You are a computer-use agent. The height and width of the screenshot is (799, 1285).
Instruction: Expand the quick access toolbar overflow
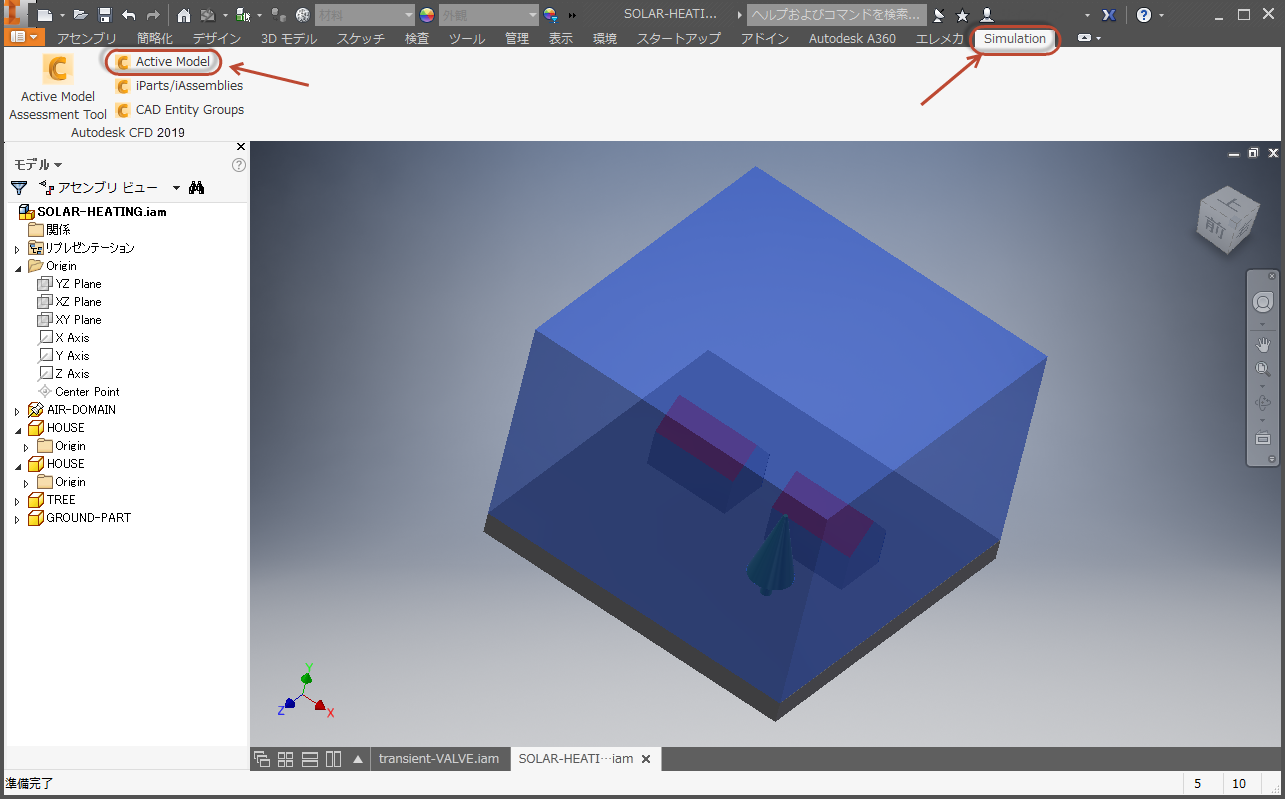pyautogui.click(x=572, y=15)
